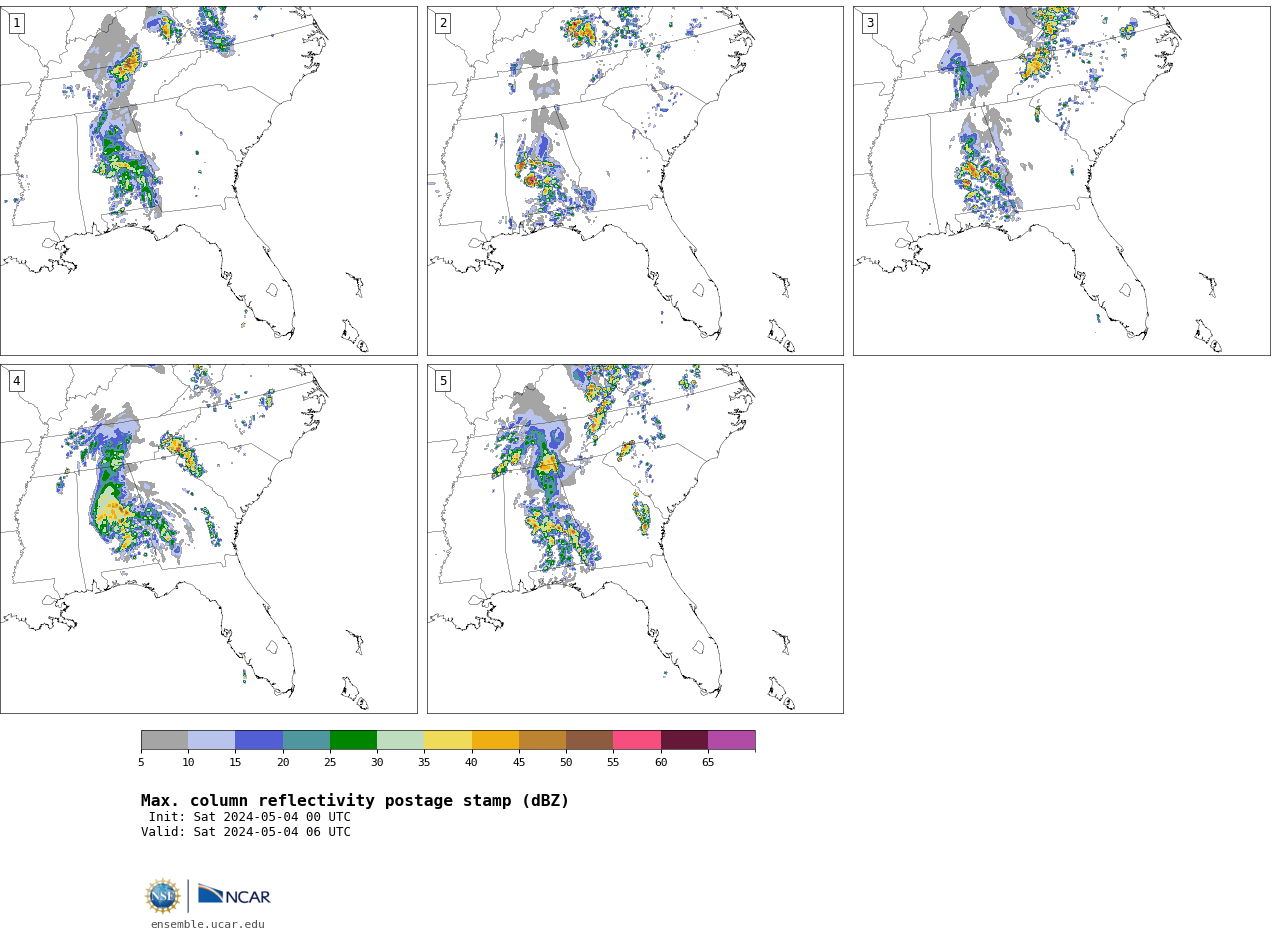Click the colorbar tick label '15'
The height and width of the screenshot is (936, 1280).
click(236, 763)
